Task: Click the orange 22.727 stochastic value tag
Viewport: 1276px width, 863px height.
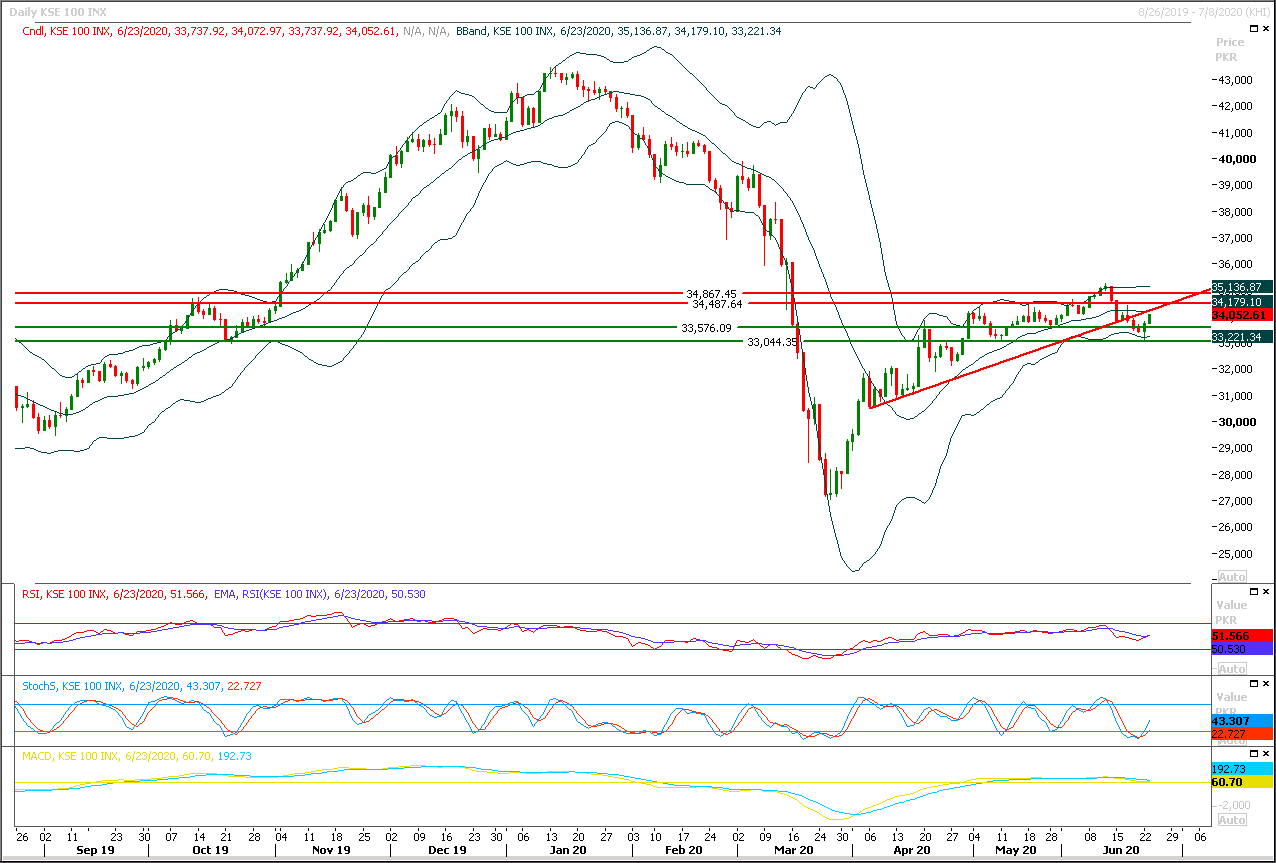Action: click(x=1241, y=734)
